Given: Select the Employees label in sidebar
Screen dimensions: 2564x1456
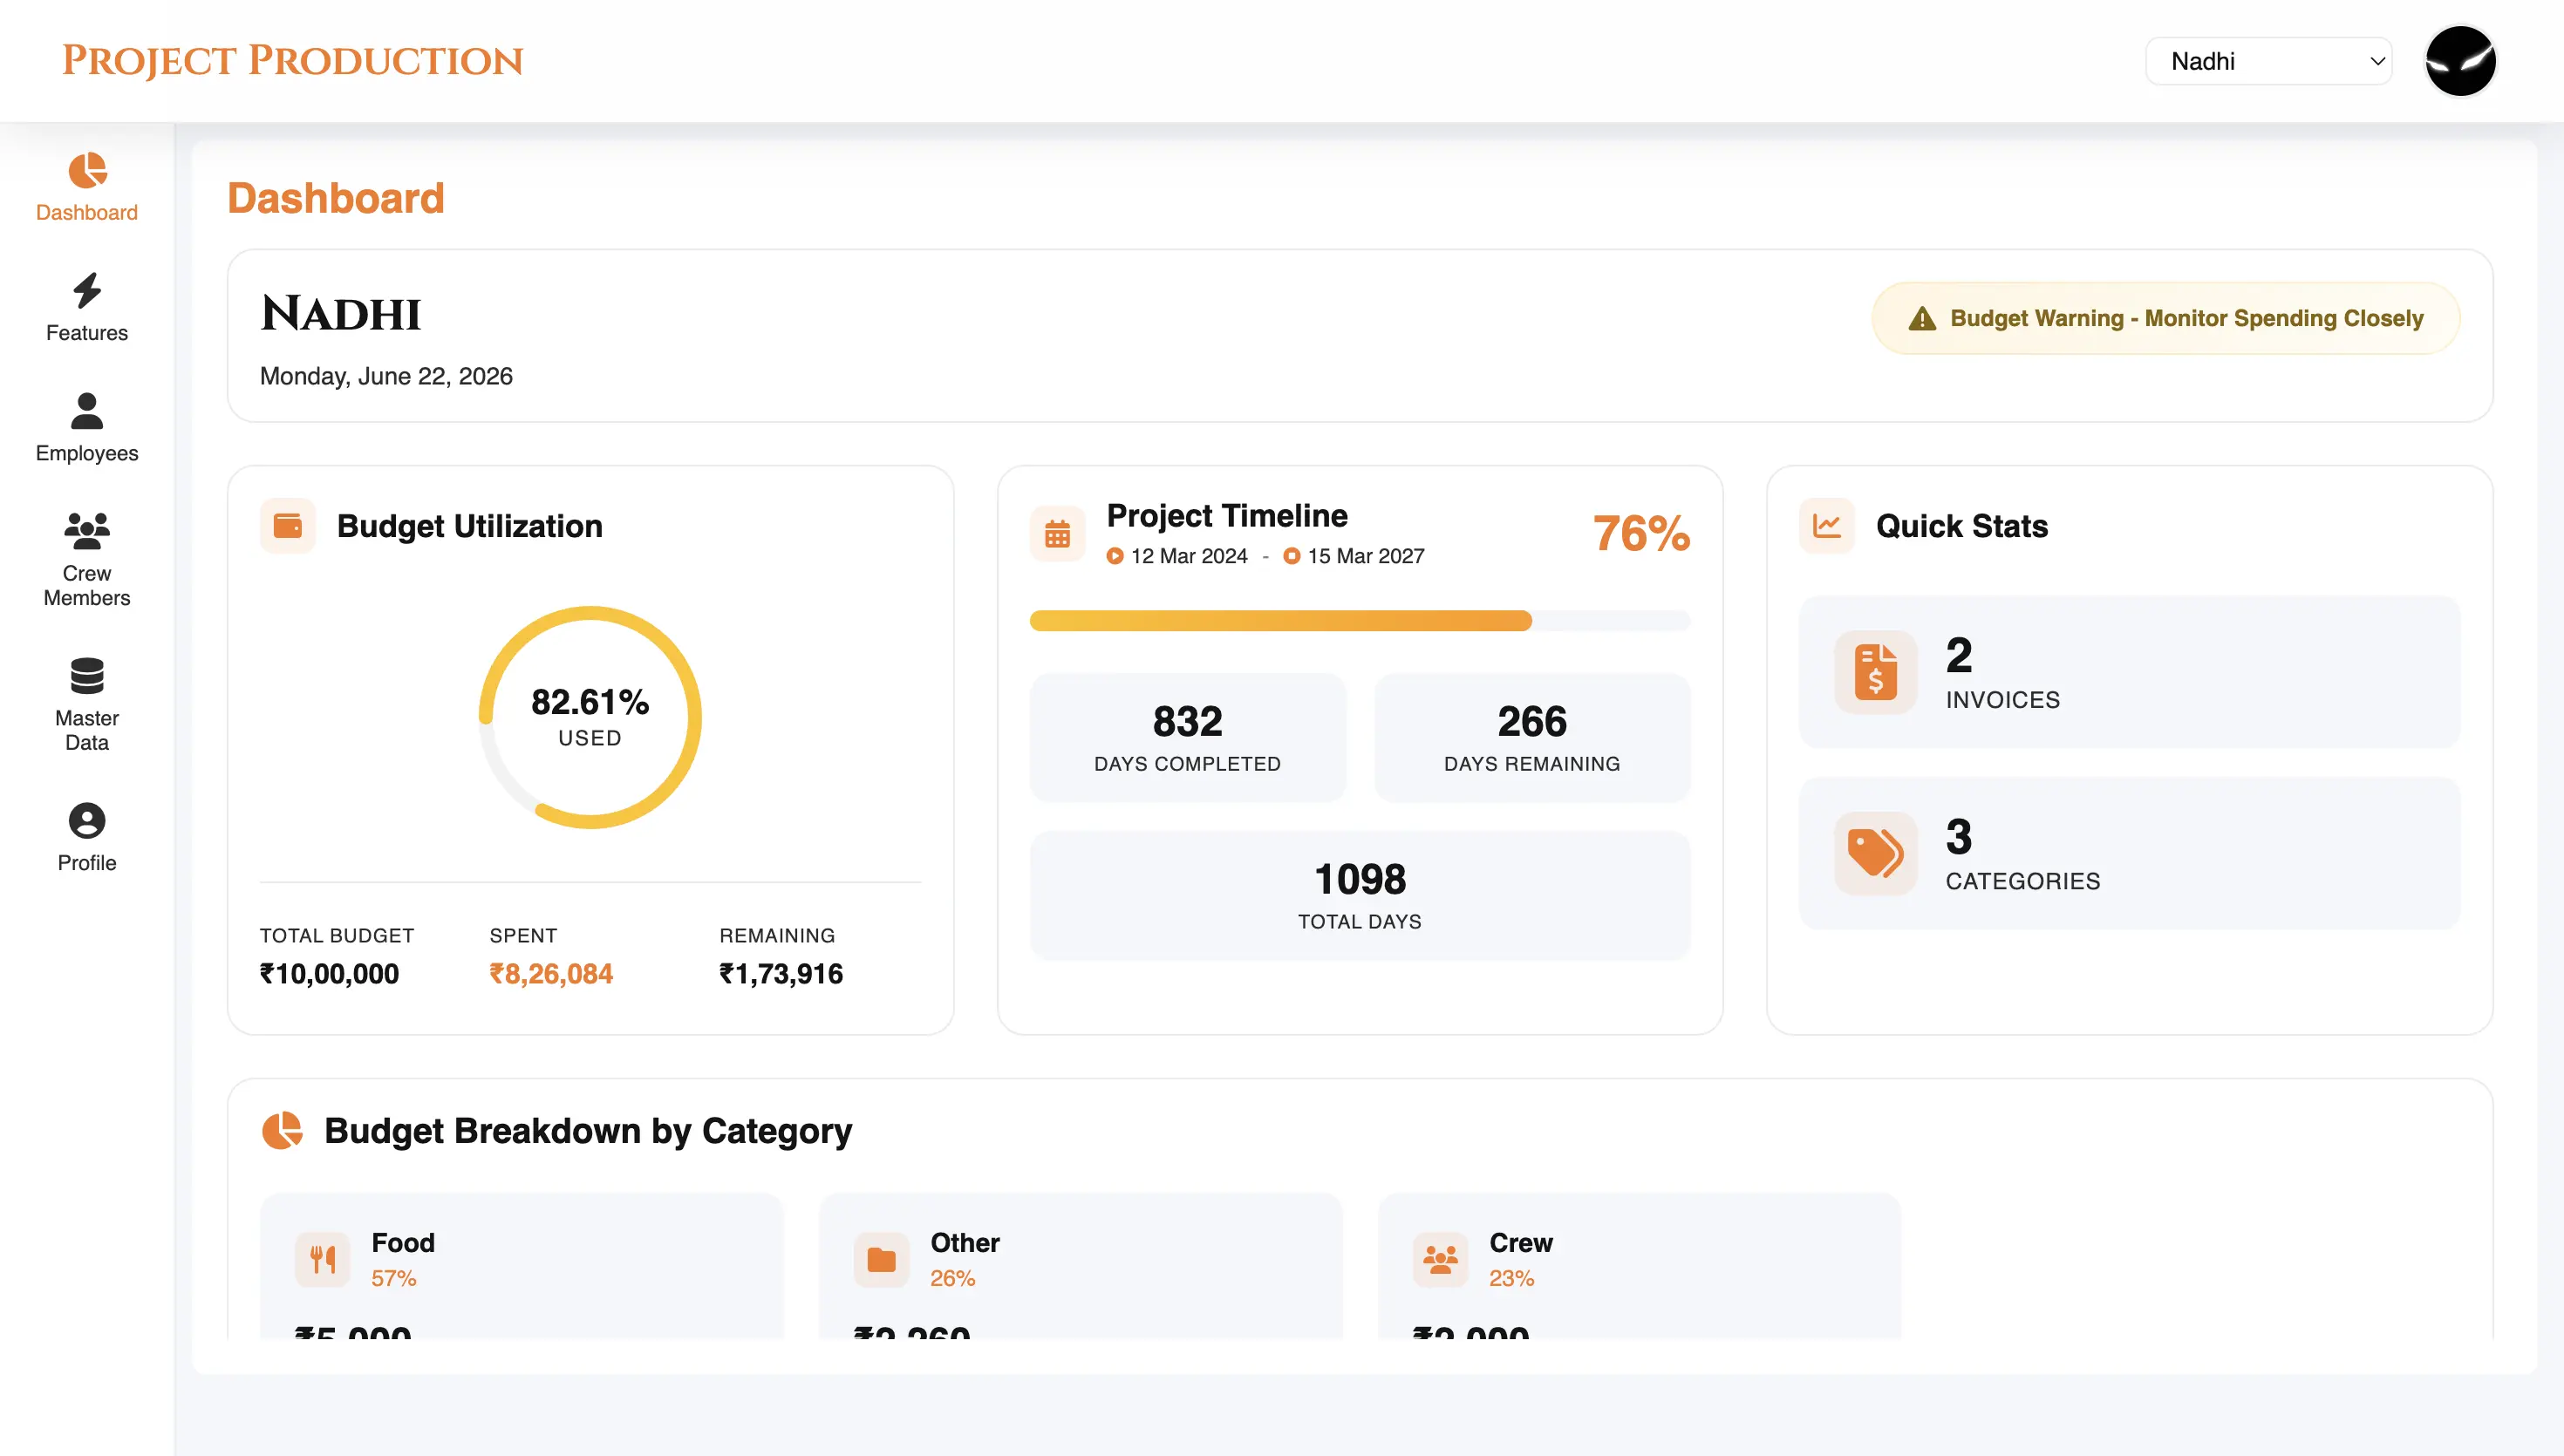Looking at the screenshot, I should [87, 454].
